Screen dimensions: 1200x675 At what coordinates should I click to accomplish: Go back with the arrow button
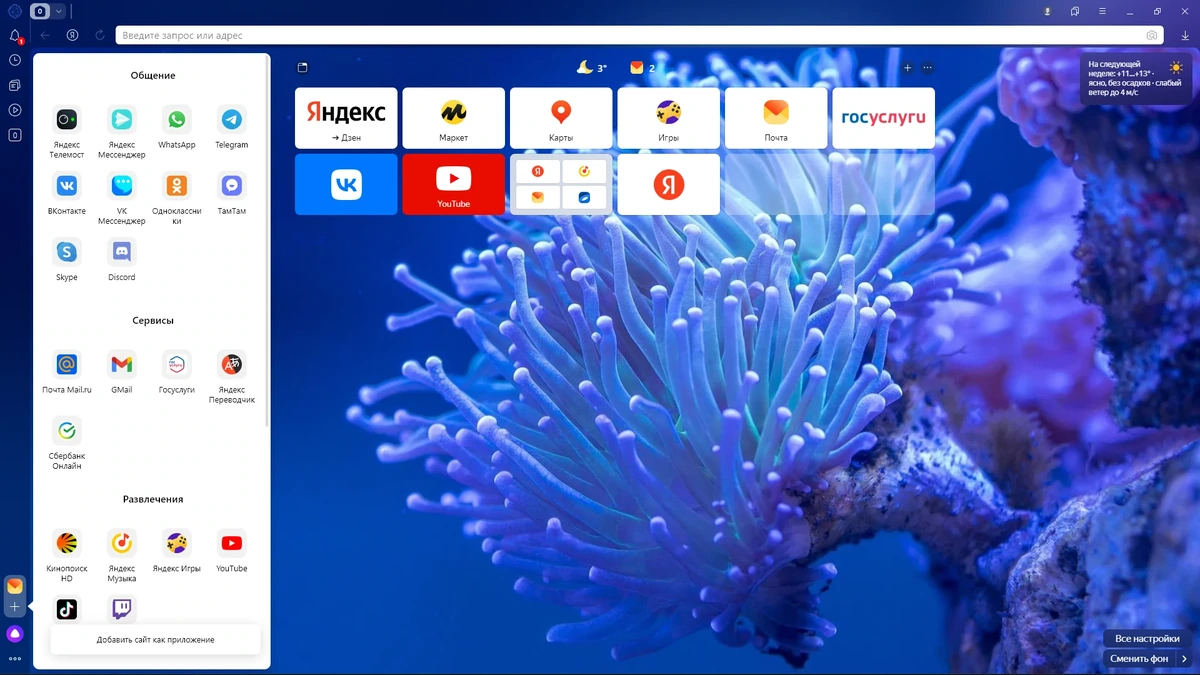coord(45,35)
